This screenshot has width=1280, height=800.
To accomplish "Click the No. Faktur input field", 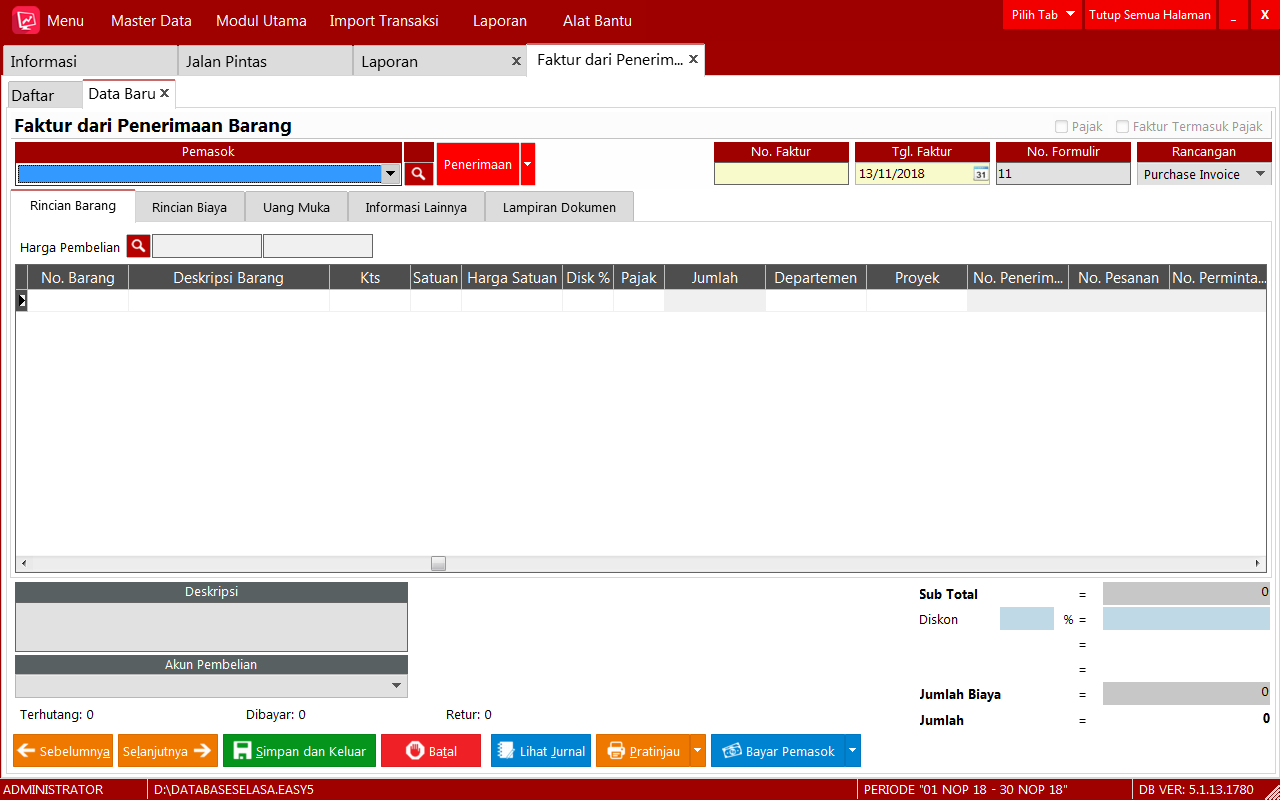I will coord(781,174).
